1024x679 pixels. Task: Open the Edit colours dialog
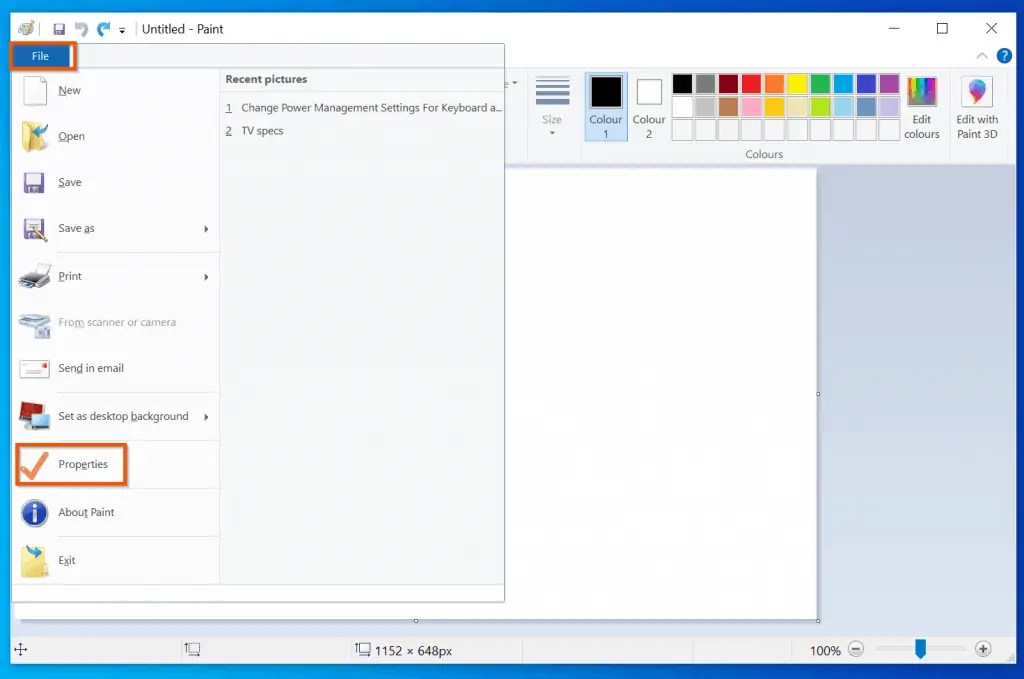tap(922, 106)
